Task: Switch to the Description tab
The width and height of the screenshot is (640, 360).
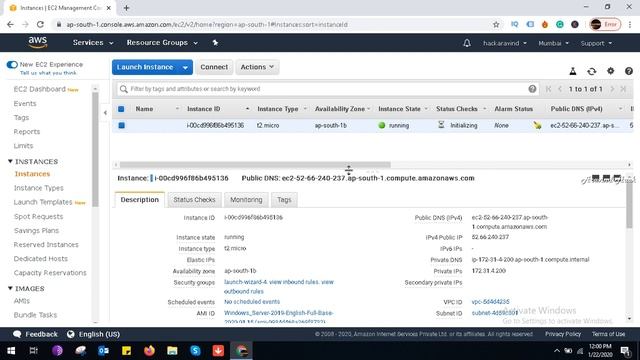Action: tap(140, 200)
